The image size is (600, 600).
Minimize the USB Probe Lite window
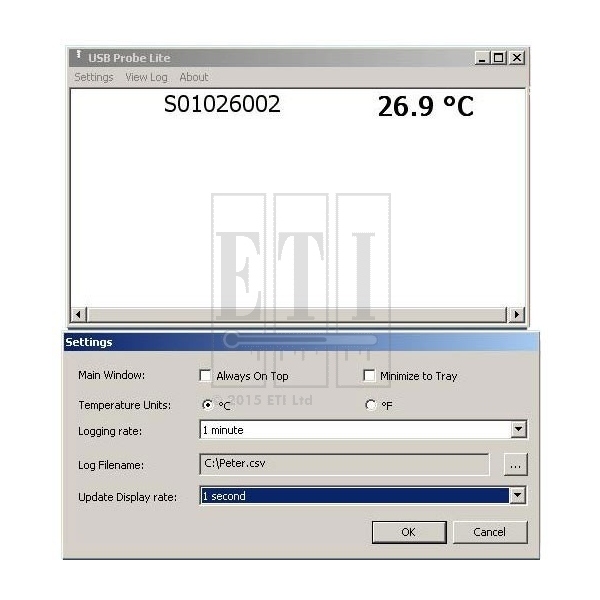pos(482,58)
